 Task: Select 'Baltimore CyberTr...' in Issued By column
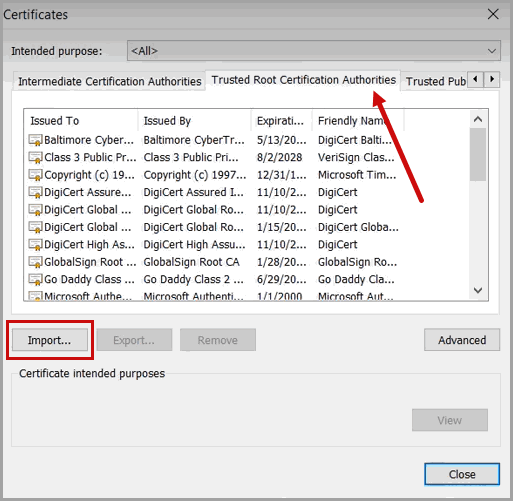(x=194, y=140)
